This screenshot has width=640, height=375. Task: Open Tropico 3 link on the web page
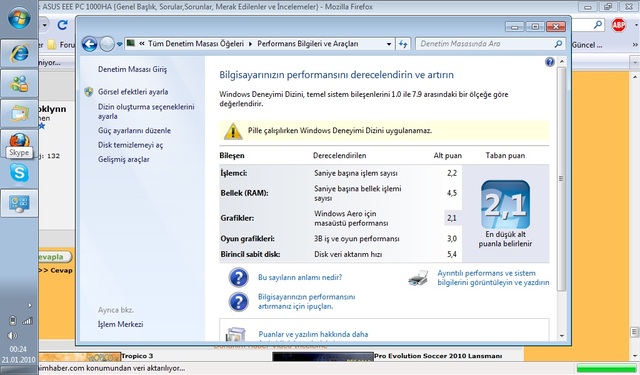[x=137, y=356]
